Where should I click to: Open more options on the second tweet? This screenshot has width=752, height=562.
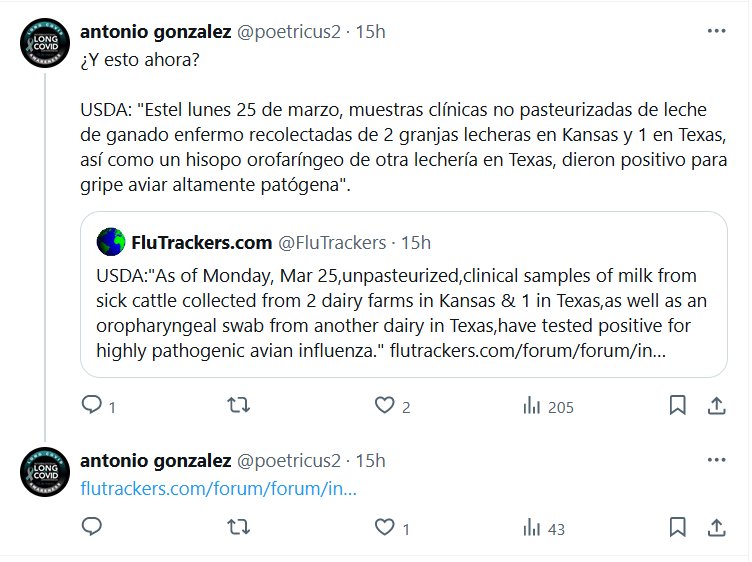(717, 460)
